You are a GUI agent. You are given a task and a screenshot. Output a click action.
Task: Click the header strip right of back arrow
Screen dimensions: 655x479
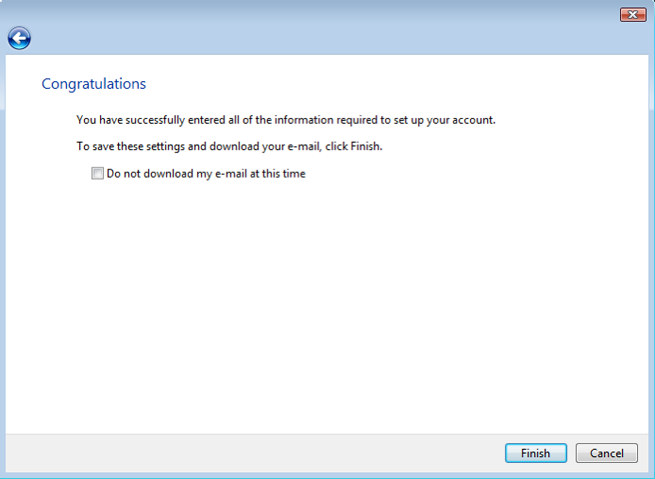point(330,39)
